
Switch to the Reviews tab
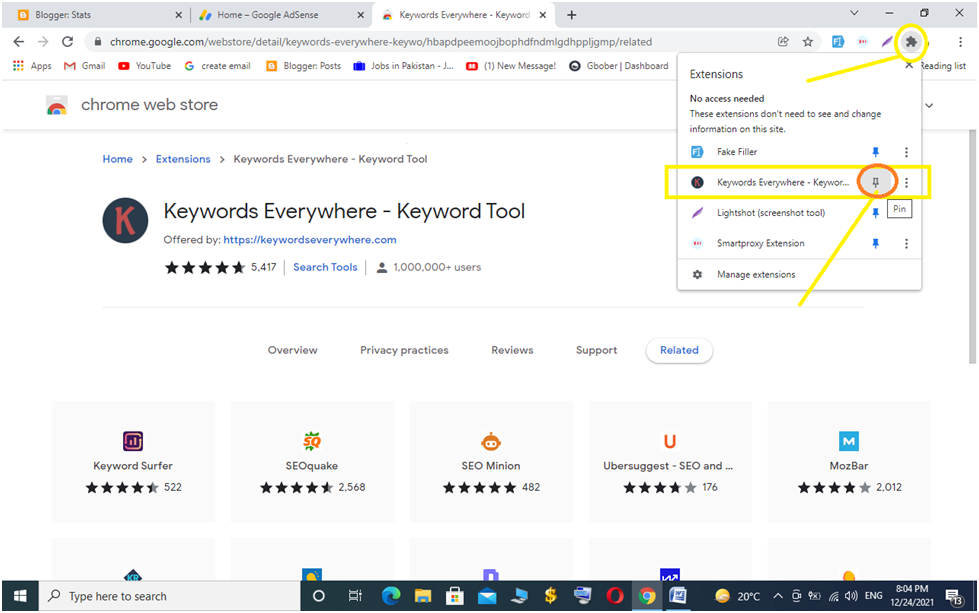[x=512, y=350]
